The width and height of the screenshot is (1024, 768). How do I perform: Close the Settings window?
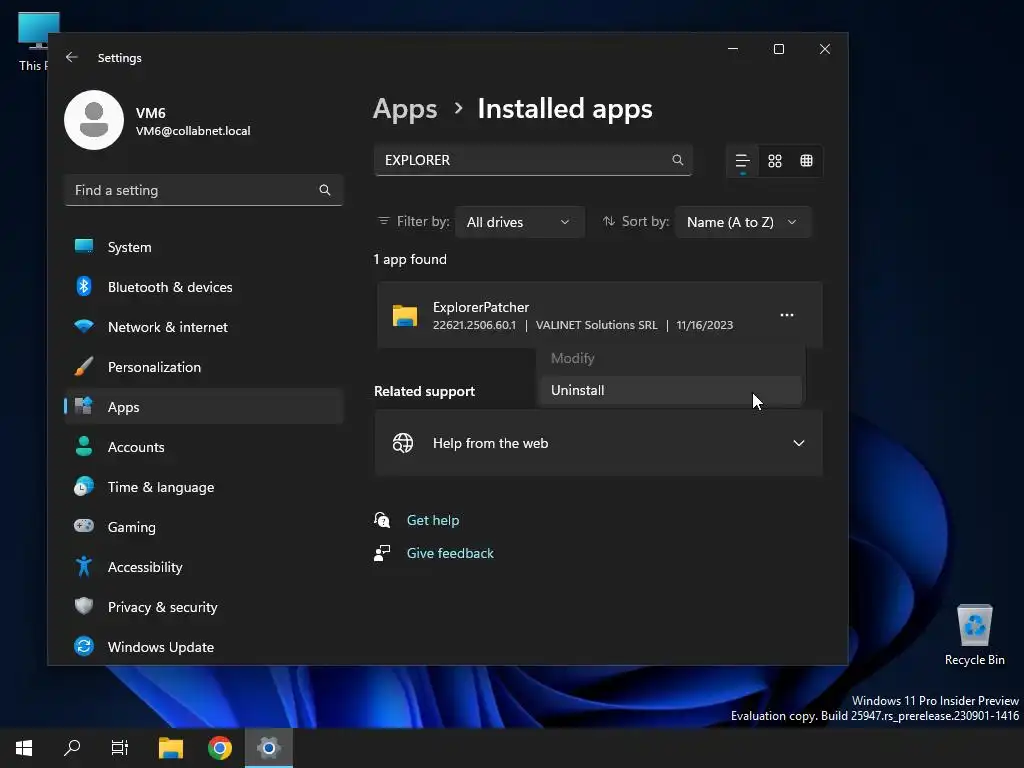(x=825, y=49)
